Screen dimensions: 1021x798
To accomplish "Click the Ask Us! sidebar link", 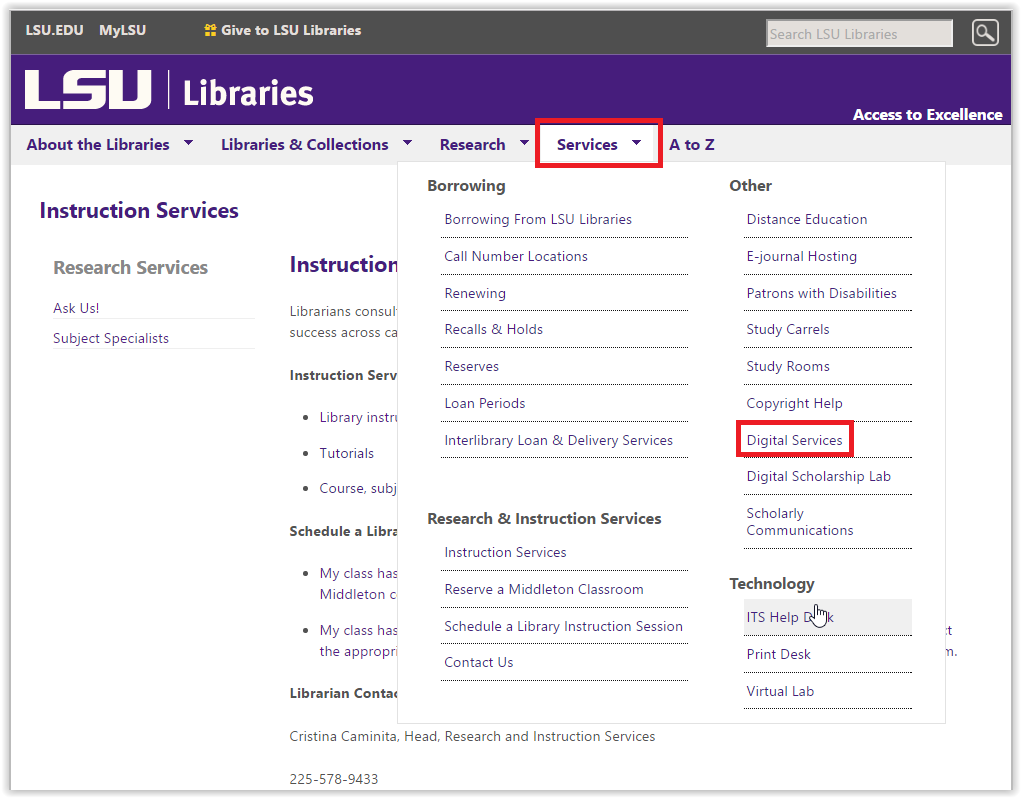I will 76,308.
